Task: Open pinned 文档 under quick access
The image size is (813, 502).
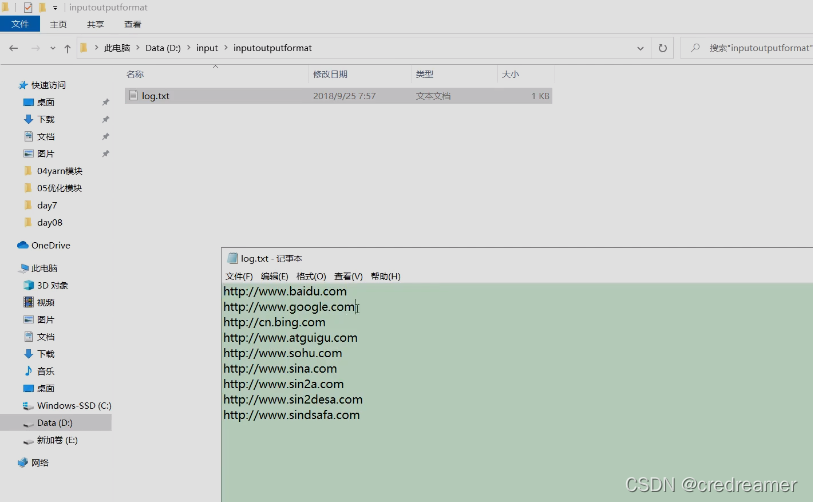Action: (x=46, y=136)
